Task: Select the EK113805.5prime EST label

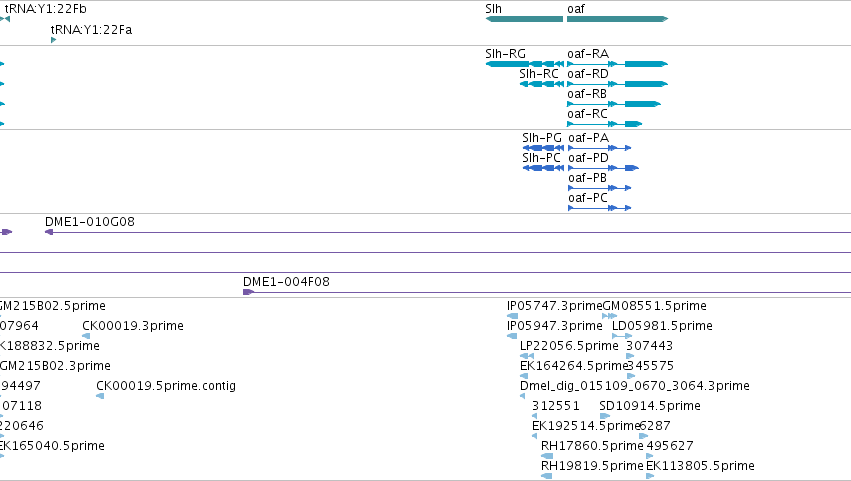Action: click(700, 466)
